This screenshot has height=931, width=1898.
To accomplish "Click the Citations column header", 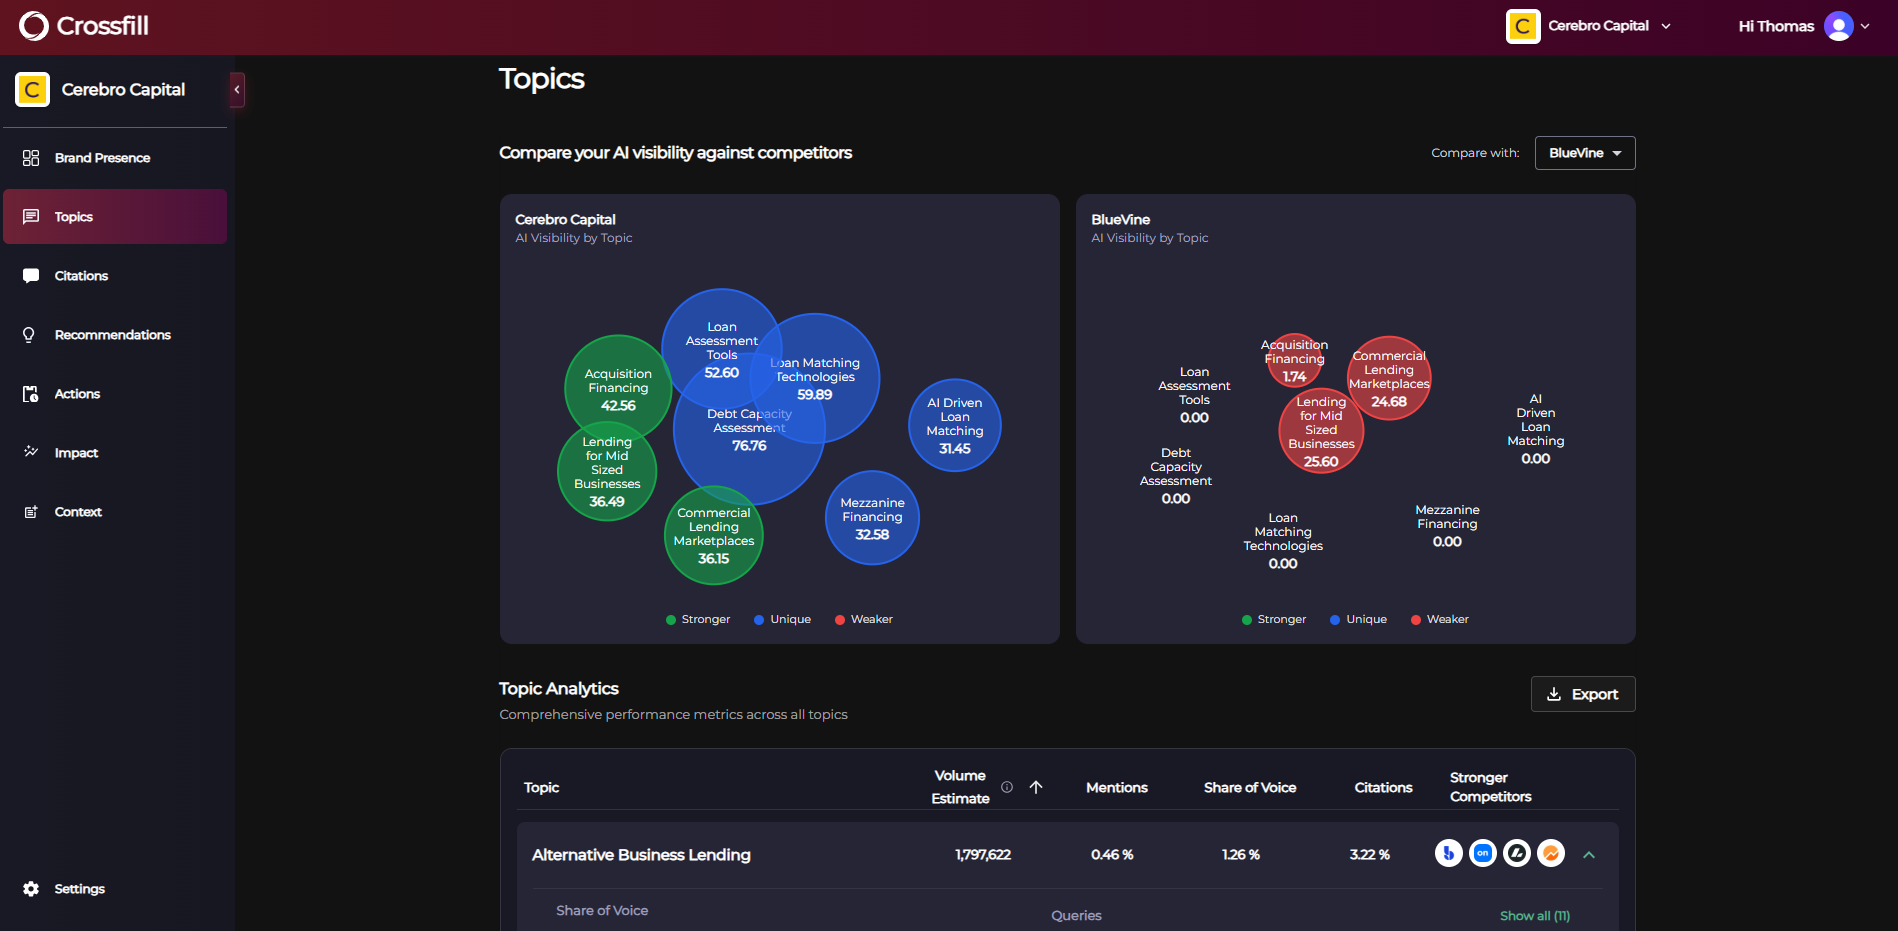I will click(x=1383, y=788).
